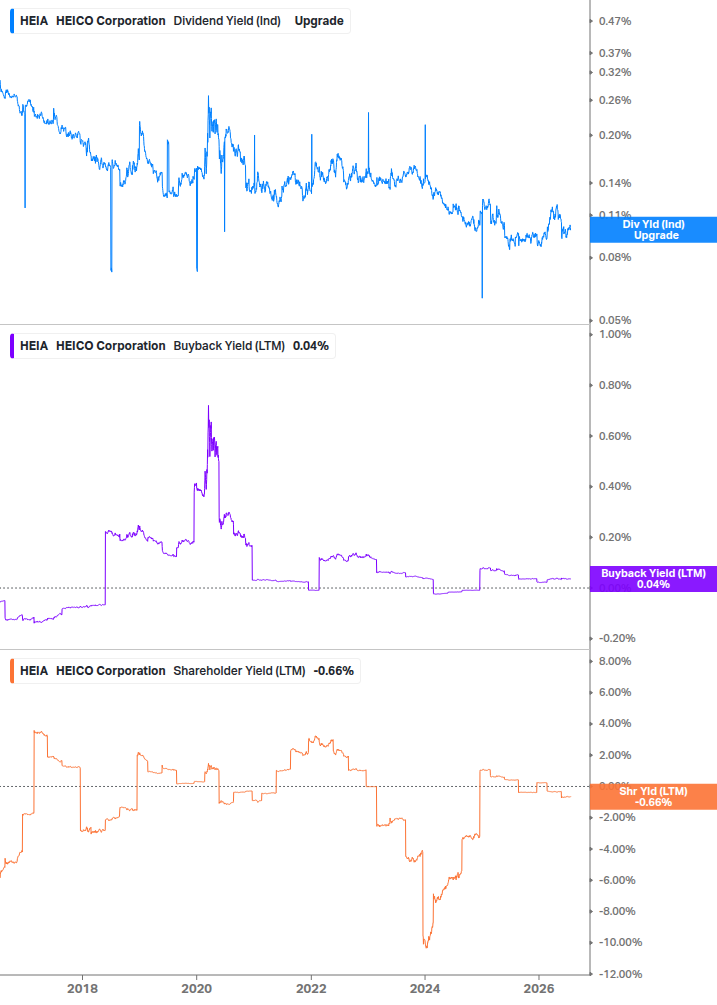Click the Buyback Yield (LTM) metric label
717x1005 pixels.
(x=229, y=346)
